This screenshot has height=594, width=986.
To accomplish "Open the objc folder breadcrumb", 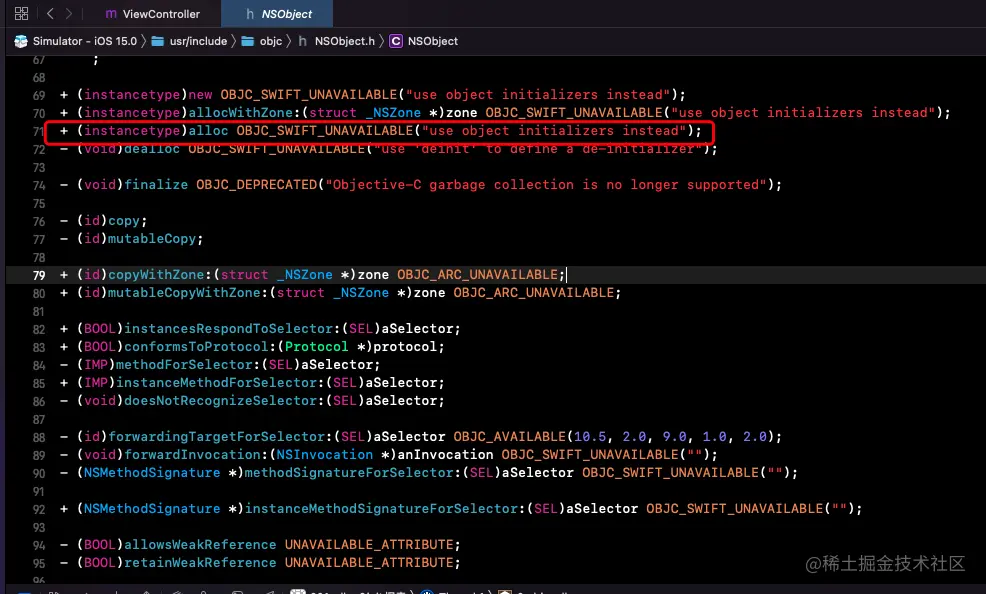I will (262, 41).
